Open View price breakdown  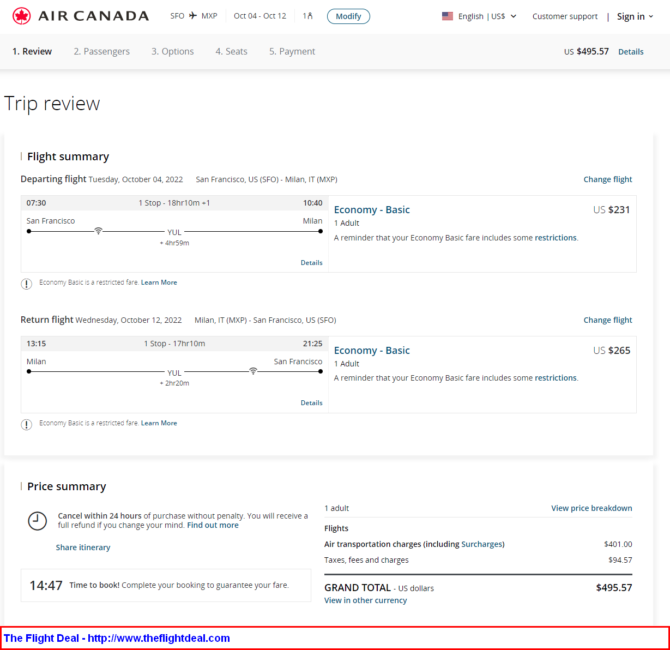[x=591, y=508]
